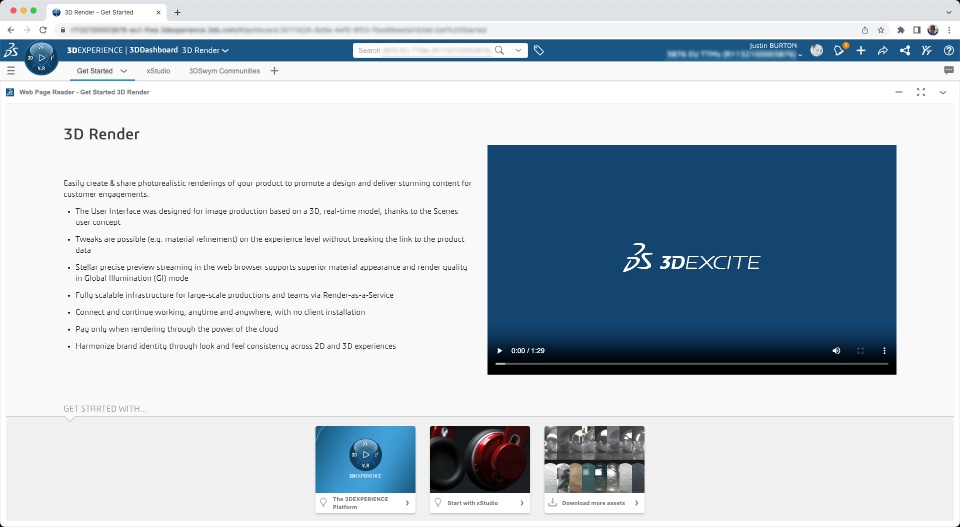Select the 3D Render browser tab

point(105,12)
